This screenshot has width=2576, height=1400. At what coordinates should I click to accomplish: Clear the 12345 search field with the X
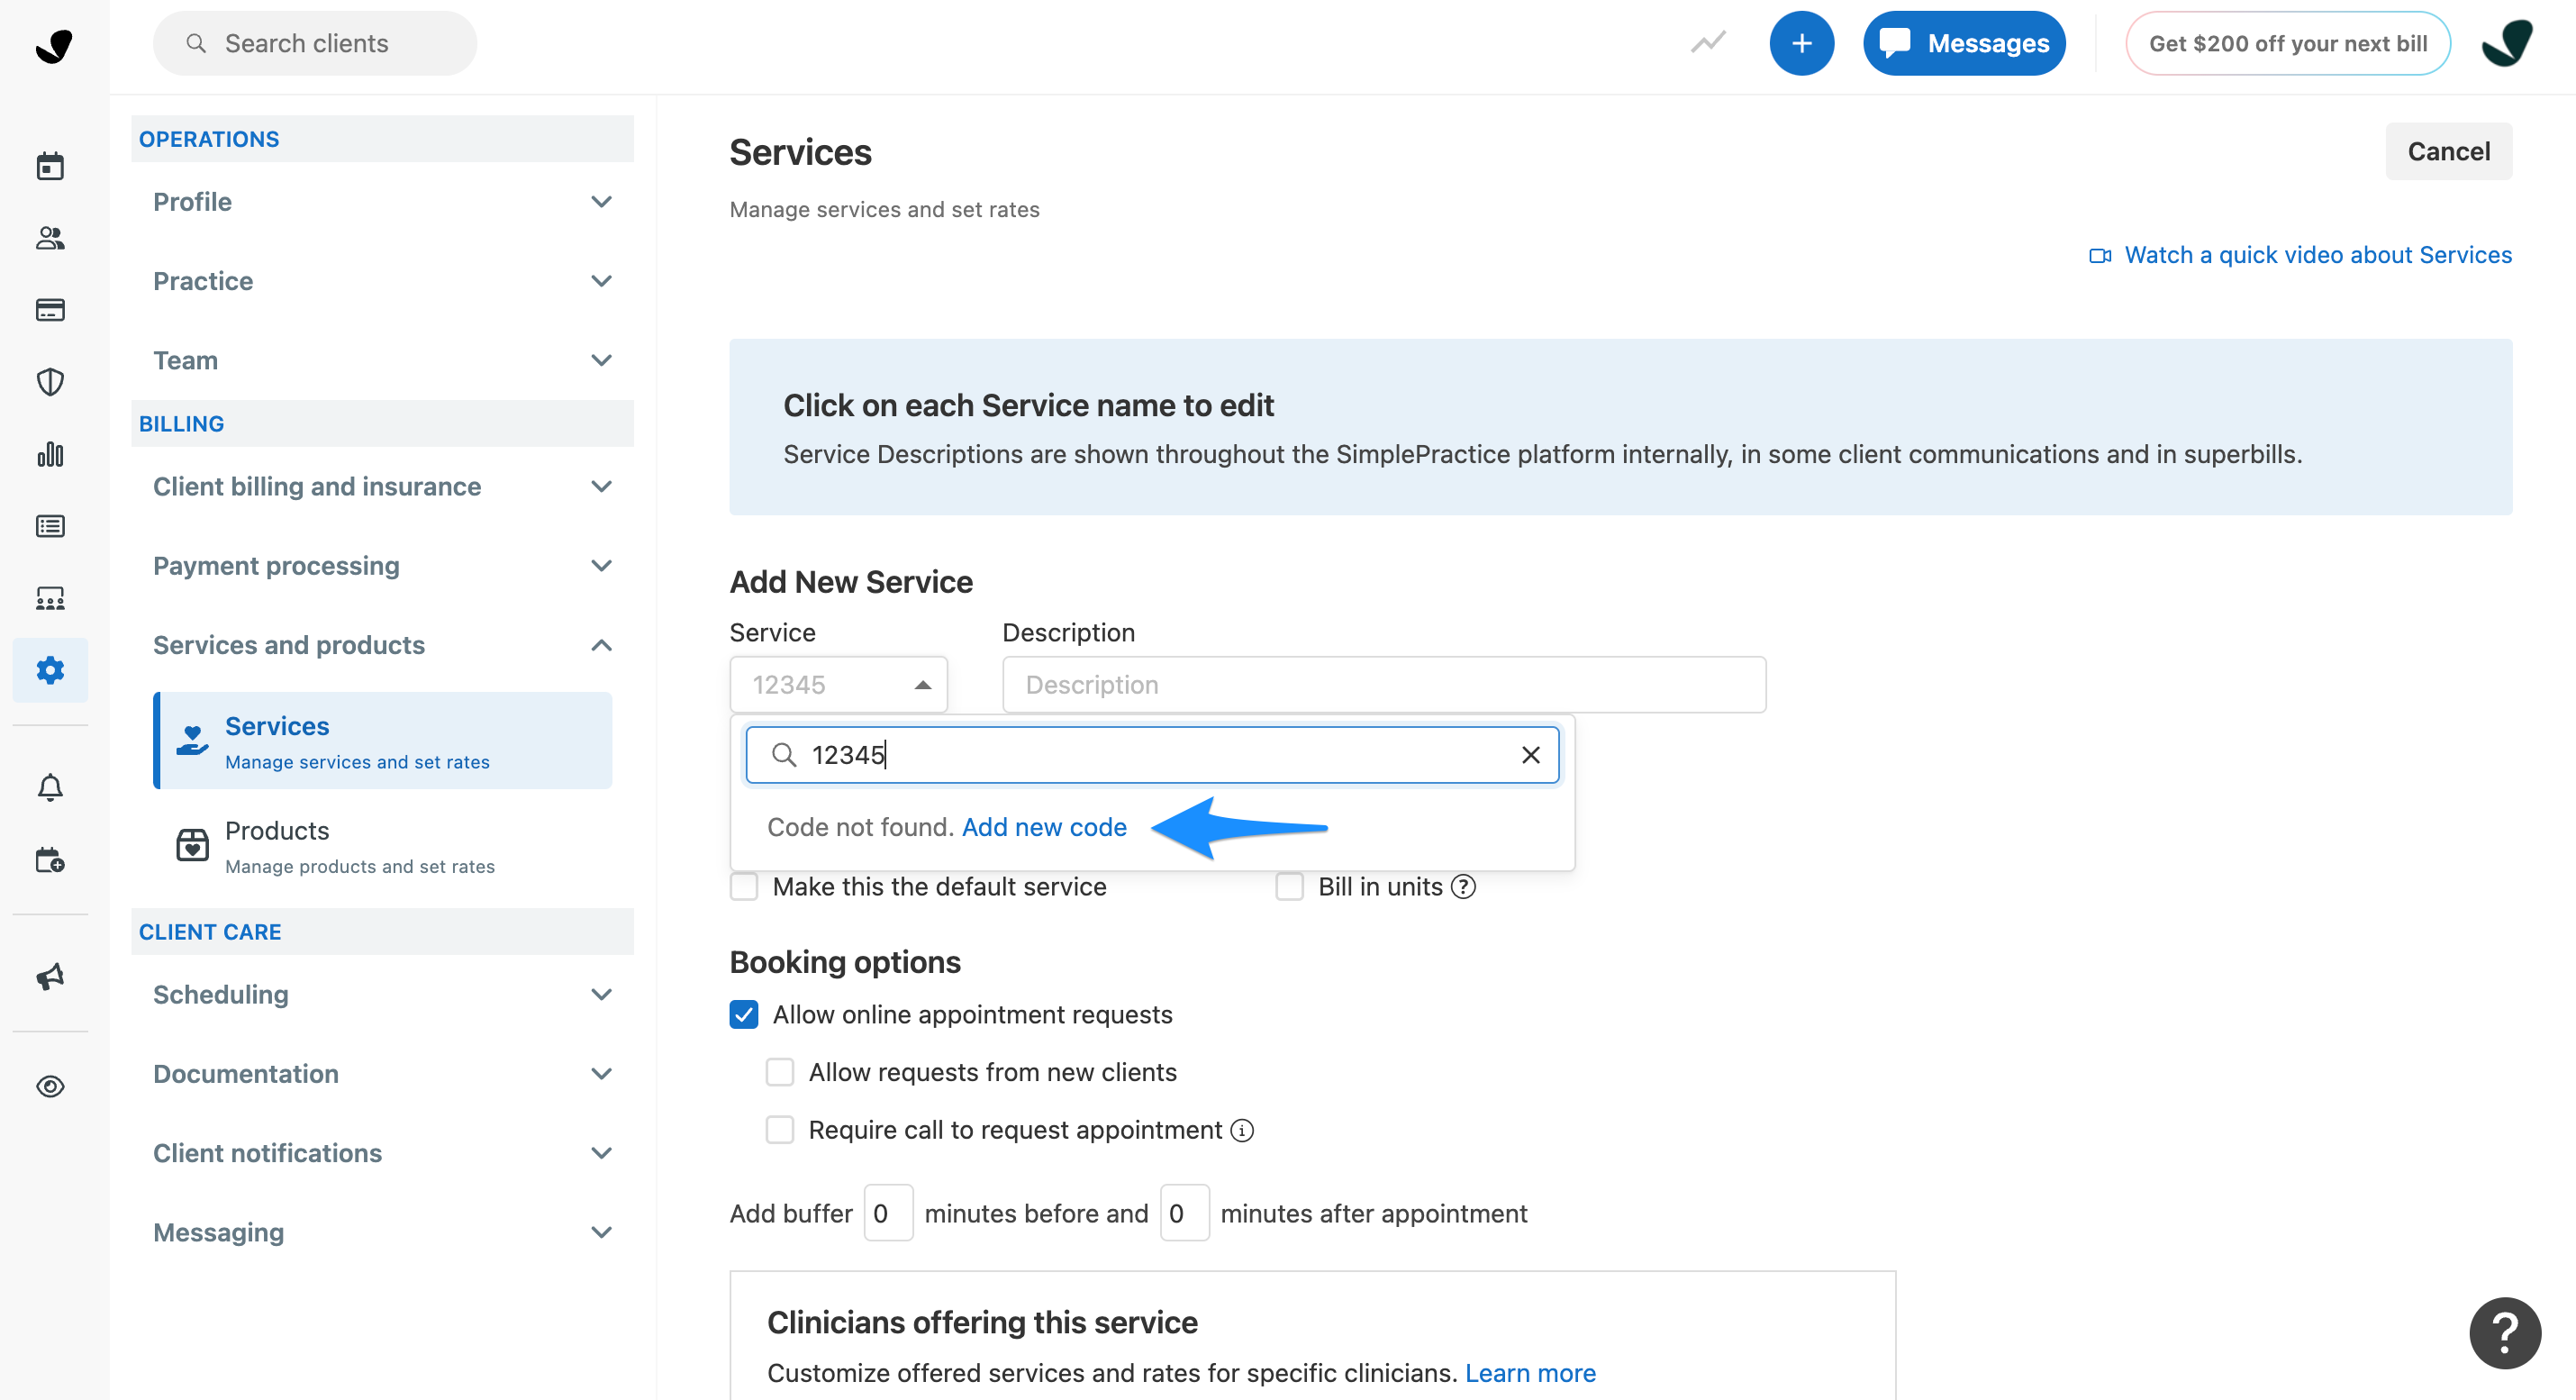click(1530, 754)
